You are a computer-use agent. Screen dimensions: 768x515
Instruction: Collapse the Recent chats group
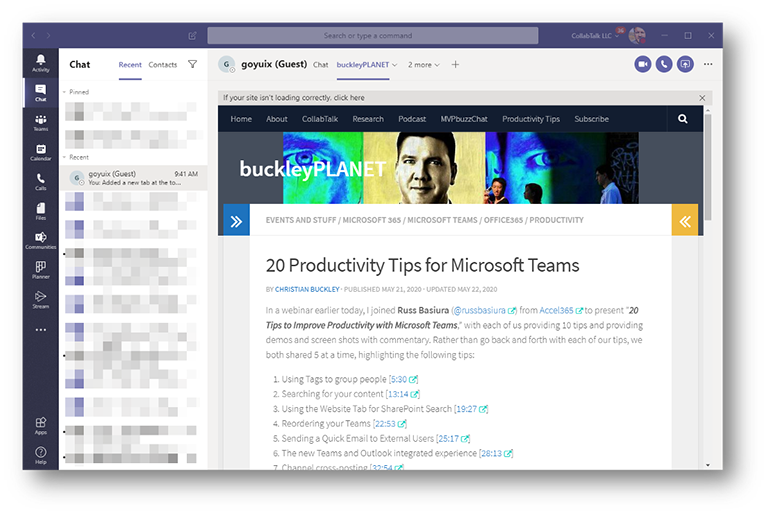pyautogui.click(x=64, y=157)
